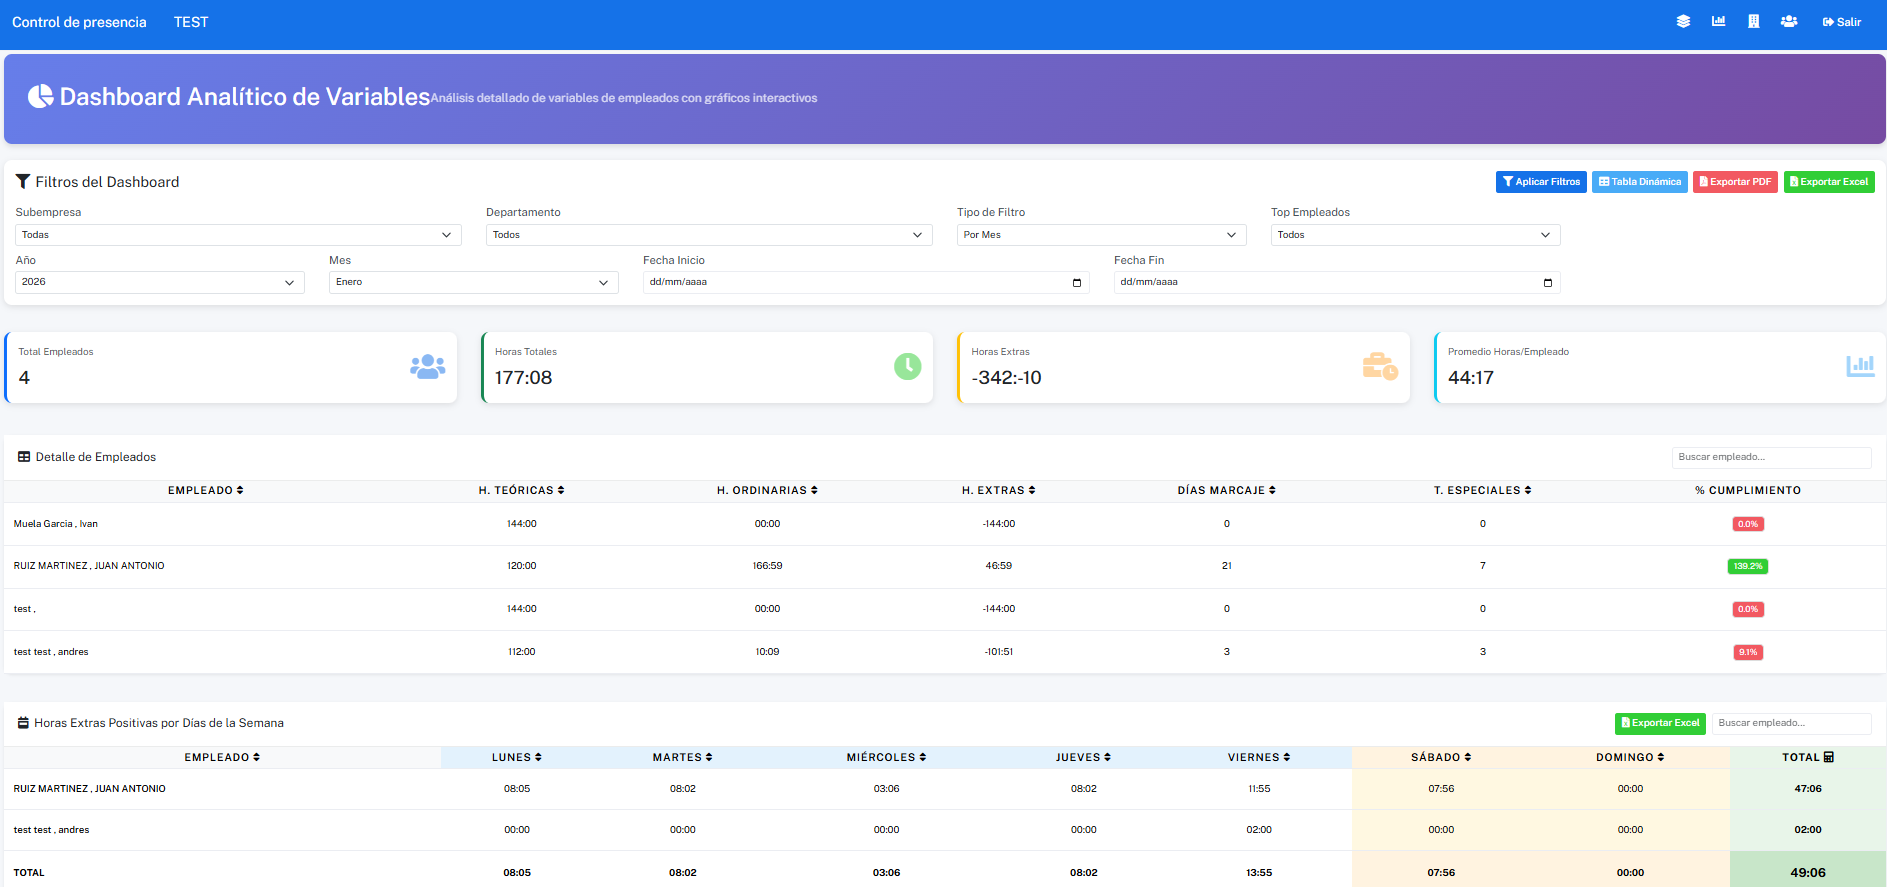This screenshot has width=1887, height=887.
Task: Click the red Exportar PDF button
Action: tap(1734, 182)
